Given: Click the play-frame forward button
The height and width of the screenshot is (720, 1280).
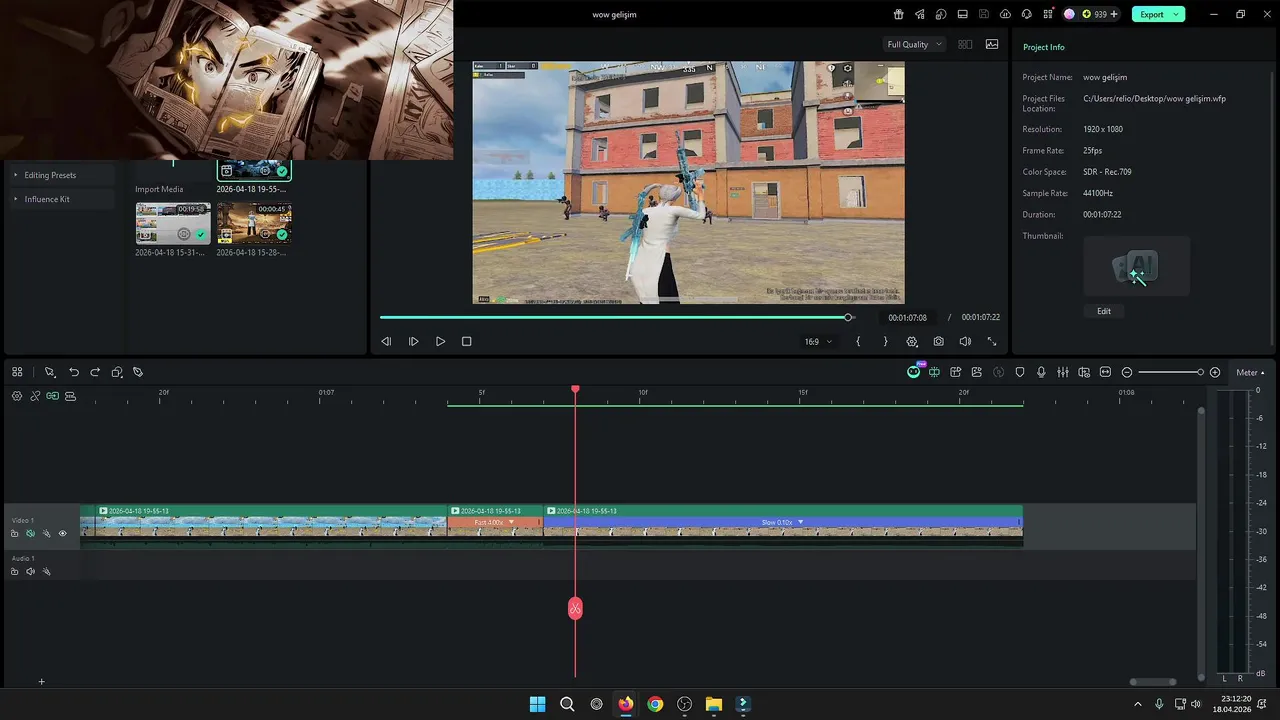Looking at the screenshot, I should pyautogui.click(x=413, y=341).
